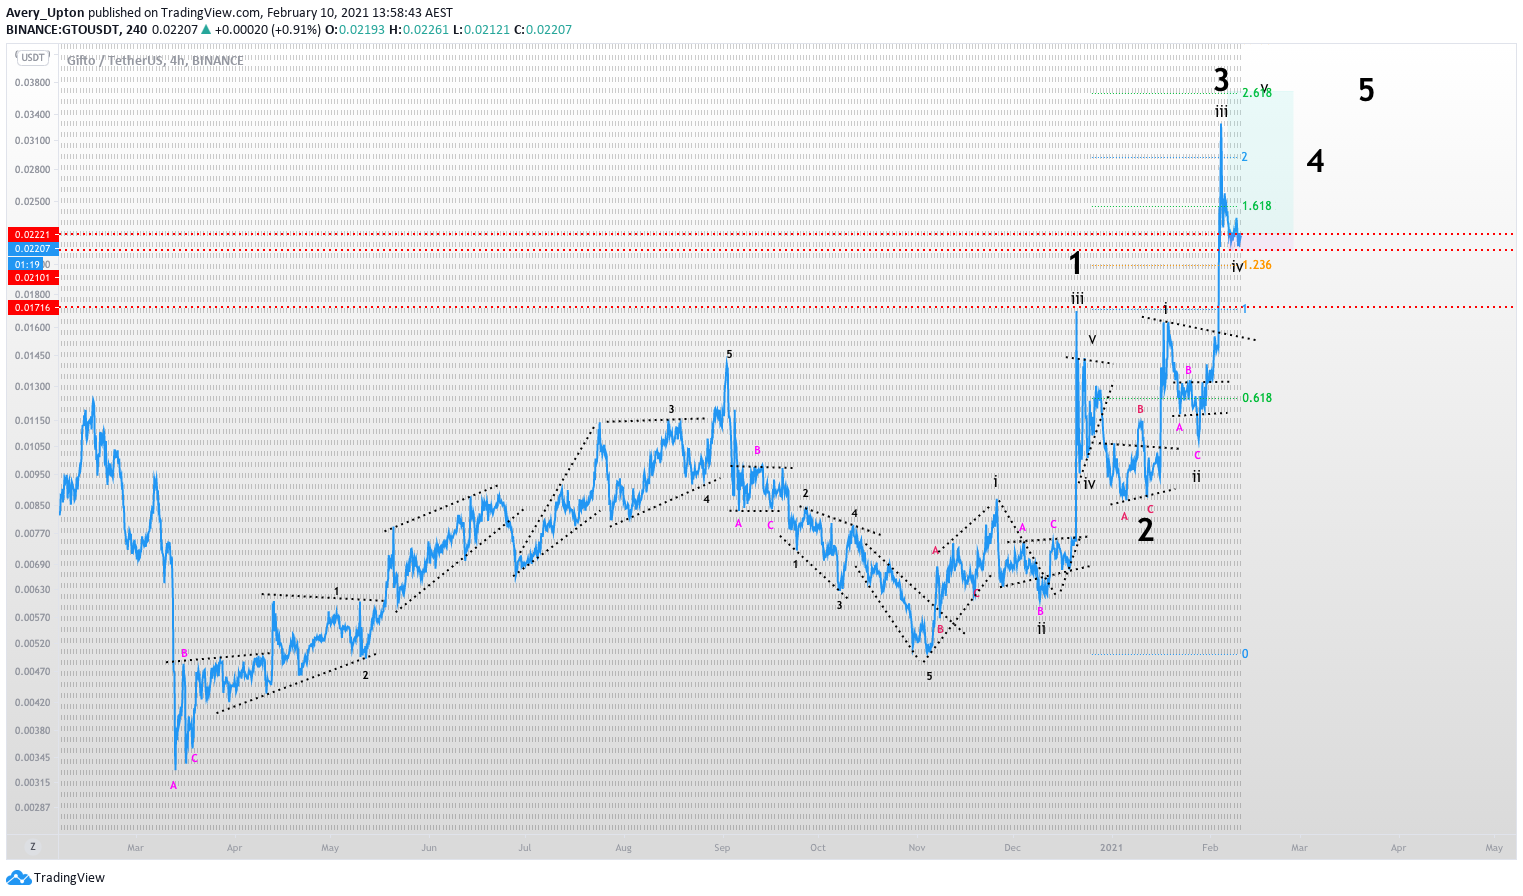Click the 0.03100 price axis label
This screenshot has height=896, width=1523.
pos(33,141)
